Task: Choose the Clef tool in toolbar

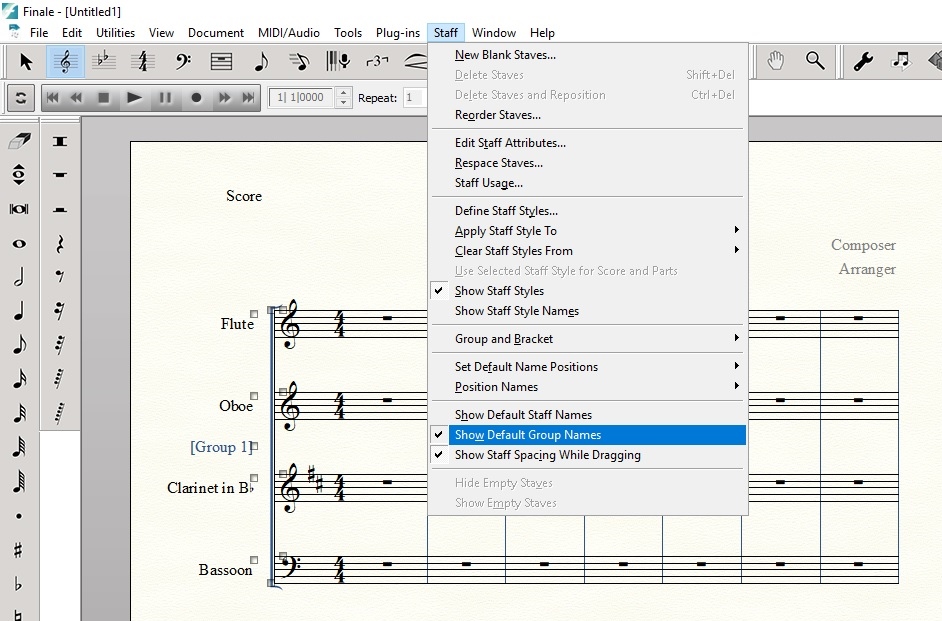Action: point(182,62)
